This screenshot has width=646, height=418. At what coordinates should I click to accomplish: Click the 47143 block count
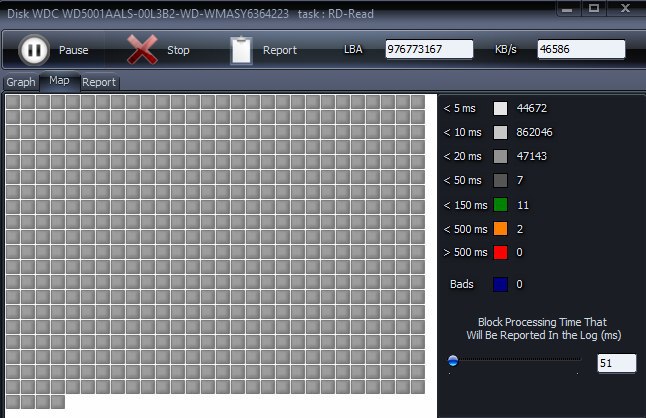point(532,156)
